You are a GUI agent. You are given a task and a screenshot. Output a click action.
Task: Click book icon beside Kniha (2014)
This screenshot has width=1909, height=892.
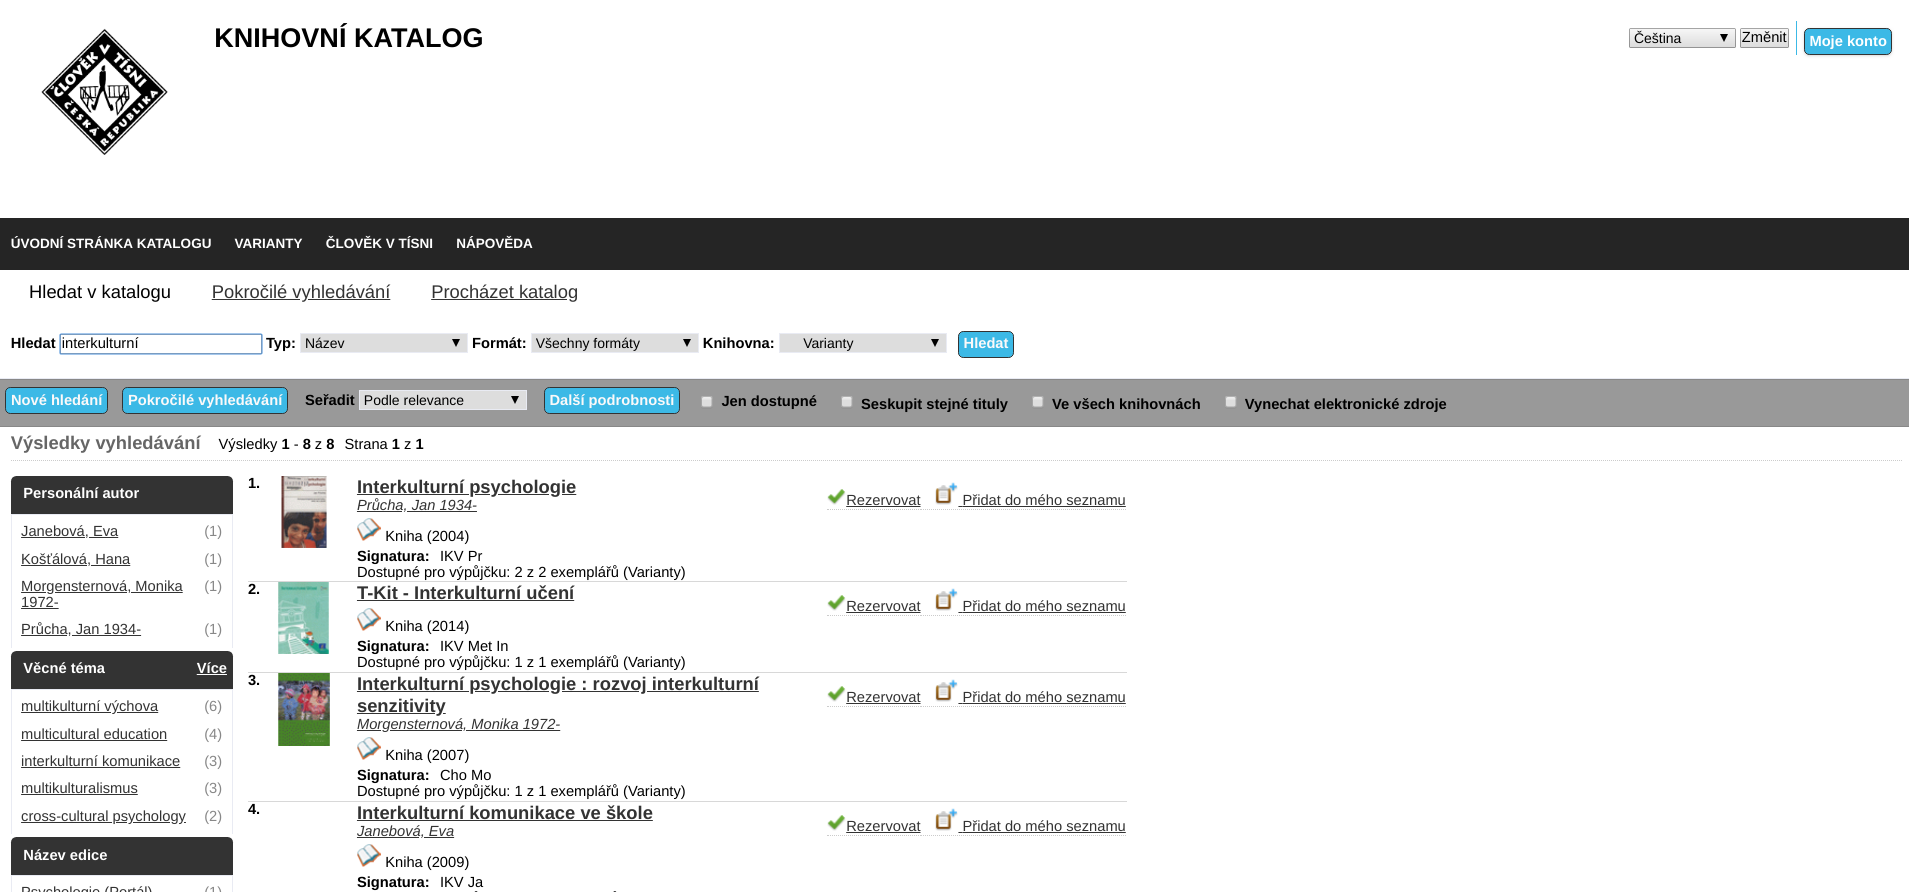pos(369,620)
